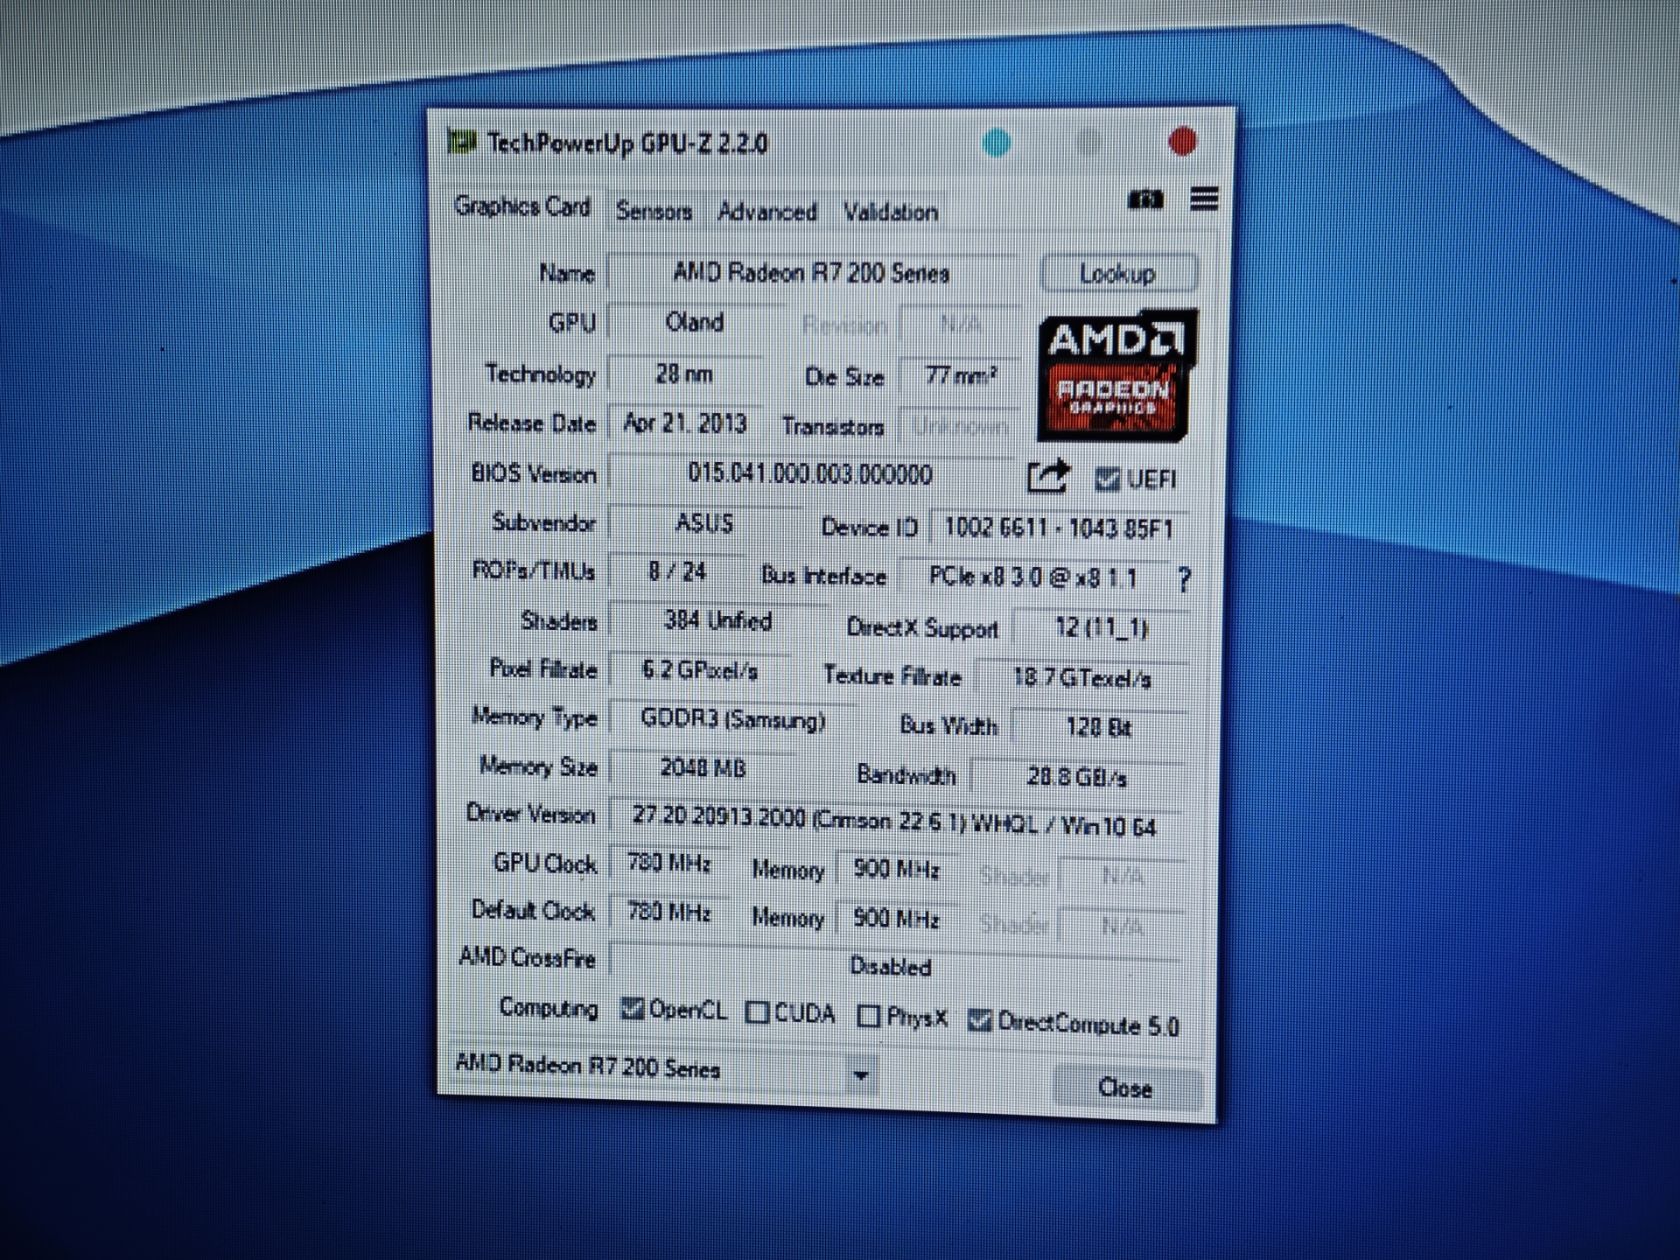1680x1260 pixels.
Task: Click the BIOS export share icon
Action: pyautogui.click(x=1047, y=476)
